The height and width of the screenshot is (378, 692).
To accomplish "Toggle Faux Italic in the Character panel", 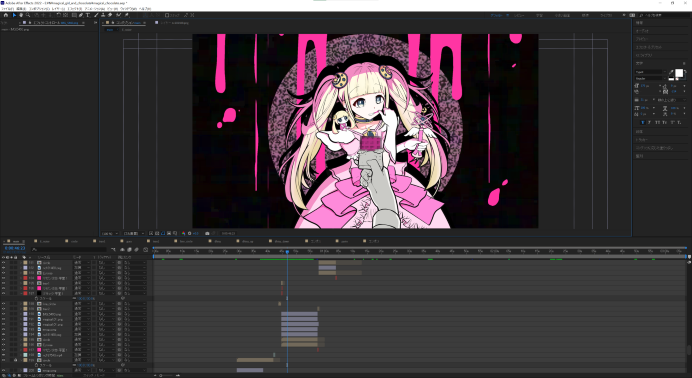I will pyautogui.click(x=649, y=122).
